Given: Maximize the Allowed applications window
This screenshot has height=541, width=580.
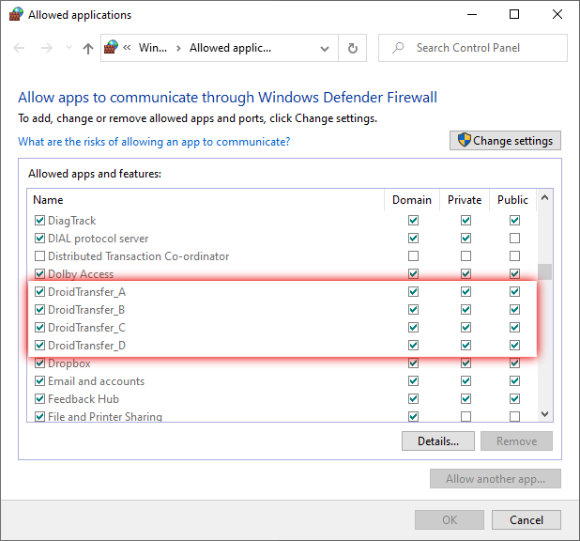Looking at the screenshot, I should (514, 14).
